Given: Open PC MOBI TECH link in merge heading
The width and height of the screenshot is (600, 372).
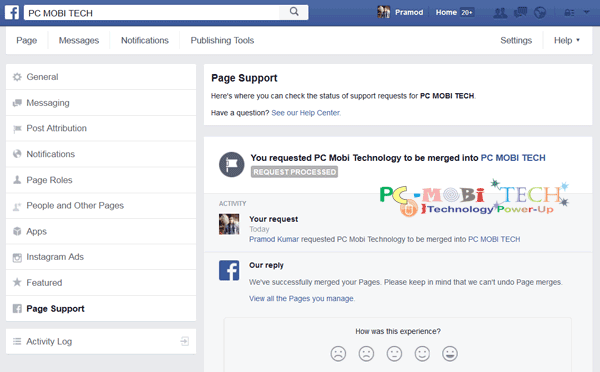Looking at the screenshot, I should (513, 158).
